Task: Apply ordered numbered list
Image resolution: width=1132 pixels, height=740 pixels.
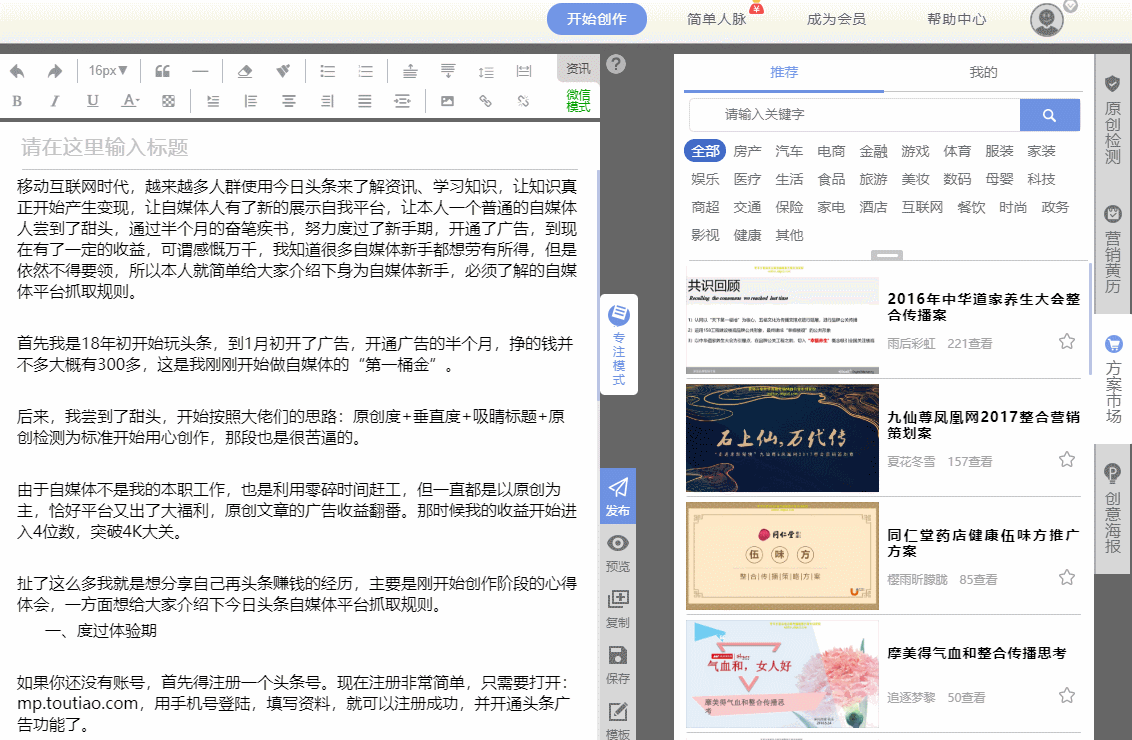Action: tap(365, 71)
